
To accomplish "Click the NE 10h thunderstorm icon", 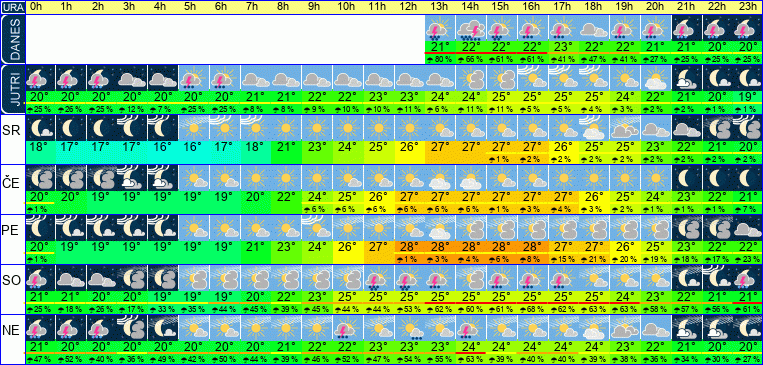I will (x=348, y=328).
